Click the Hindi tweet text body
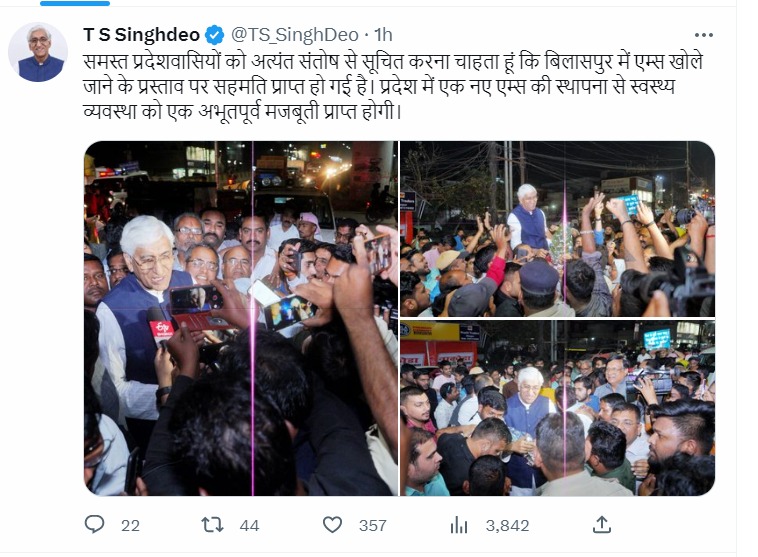The height and width of the screenshot is (557, 758). point(393,87)
